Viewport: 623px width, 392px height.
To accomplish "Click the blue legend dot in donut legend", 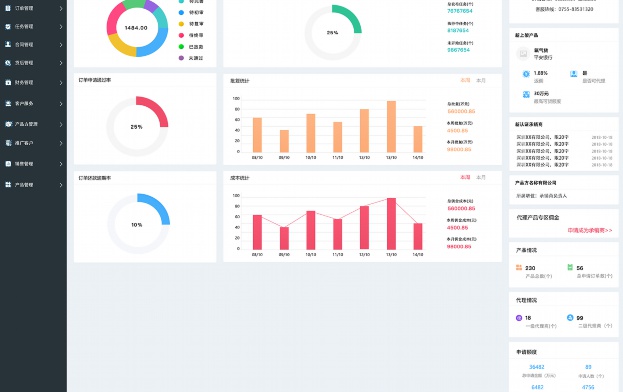I will pyautogui.click(x=181, y=13).
